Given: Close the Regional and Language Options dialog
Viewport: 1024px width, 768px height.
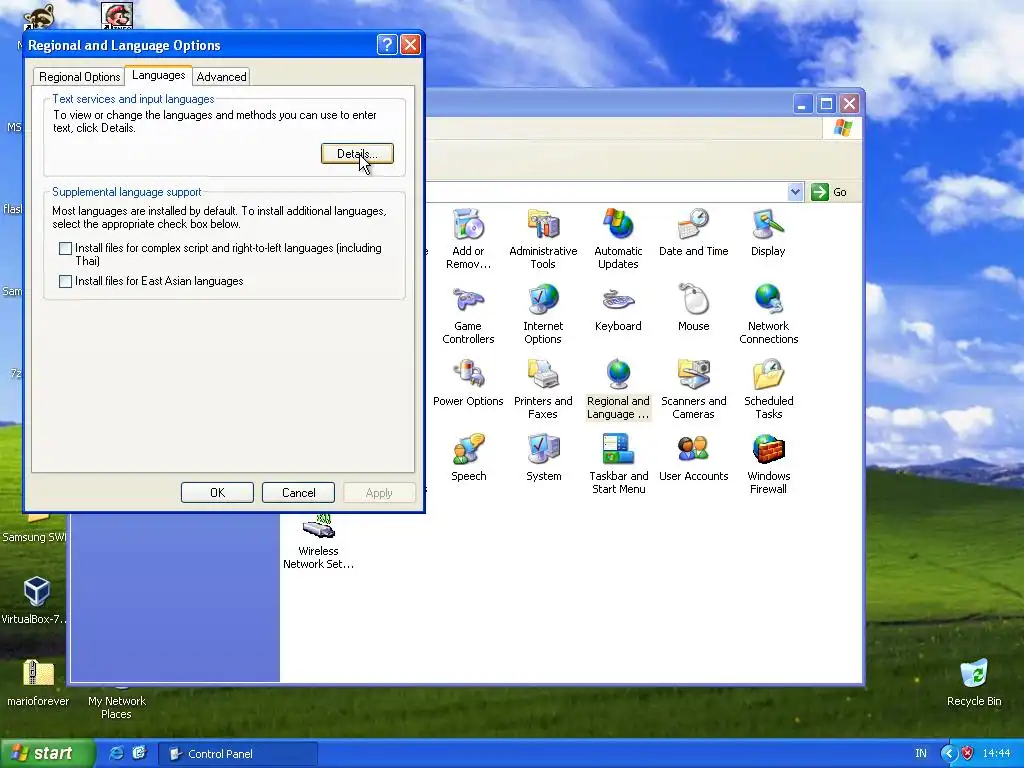Looking at the screenshot, I should pyautogui.click(x=410, y=44).
